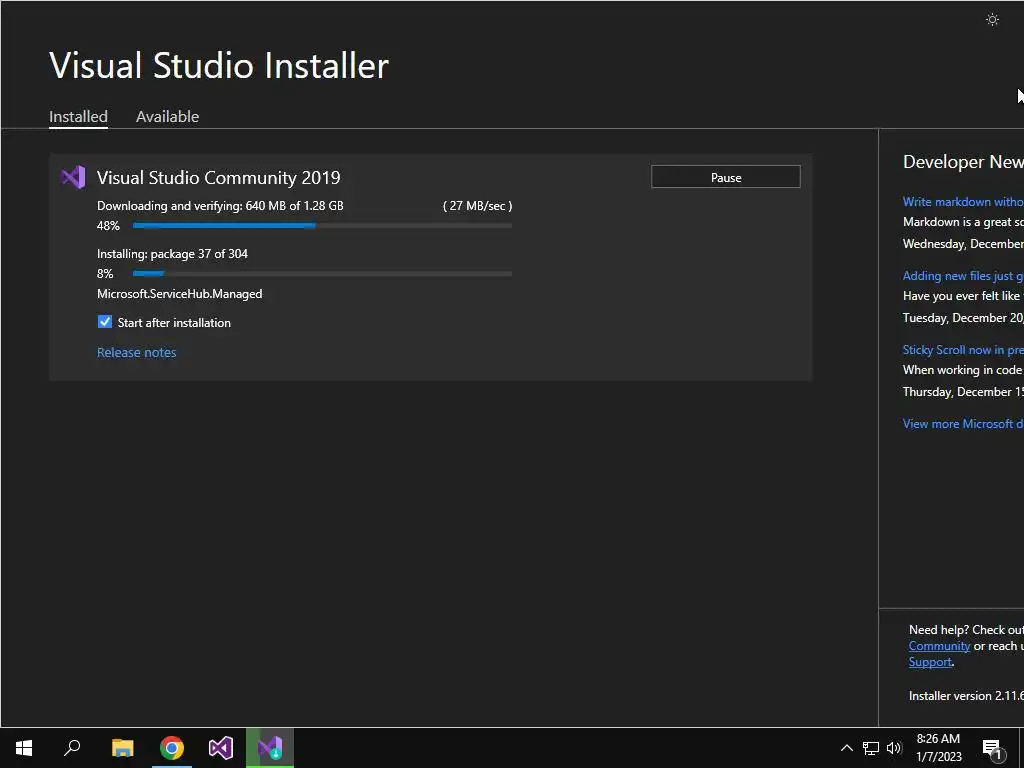The image size is (1024, 768).
Task: Open the Support link
Action: [930, 662]
